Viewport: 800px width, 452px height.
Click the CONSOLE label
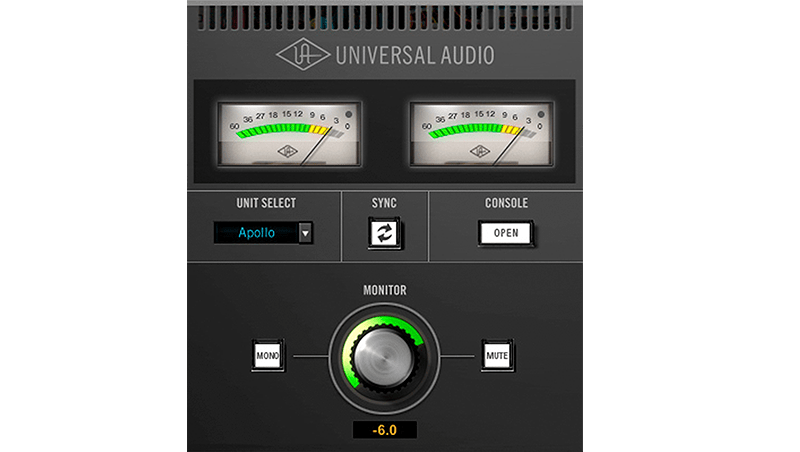point(506,203)
